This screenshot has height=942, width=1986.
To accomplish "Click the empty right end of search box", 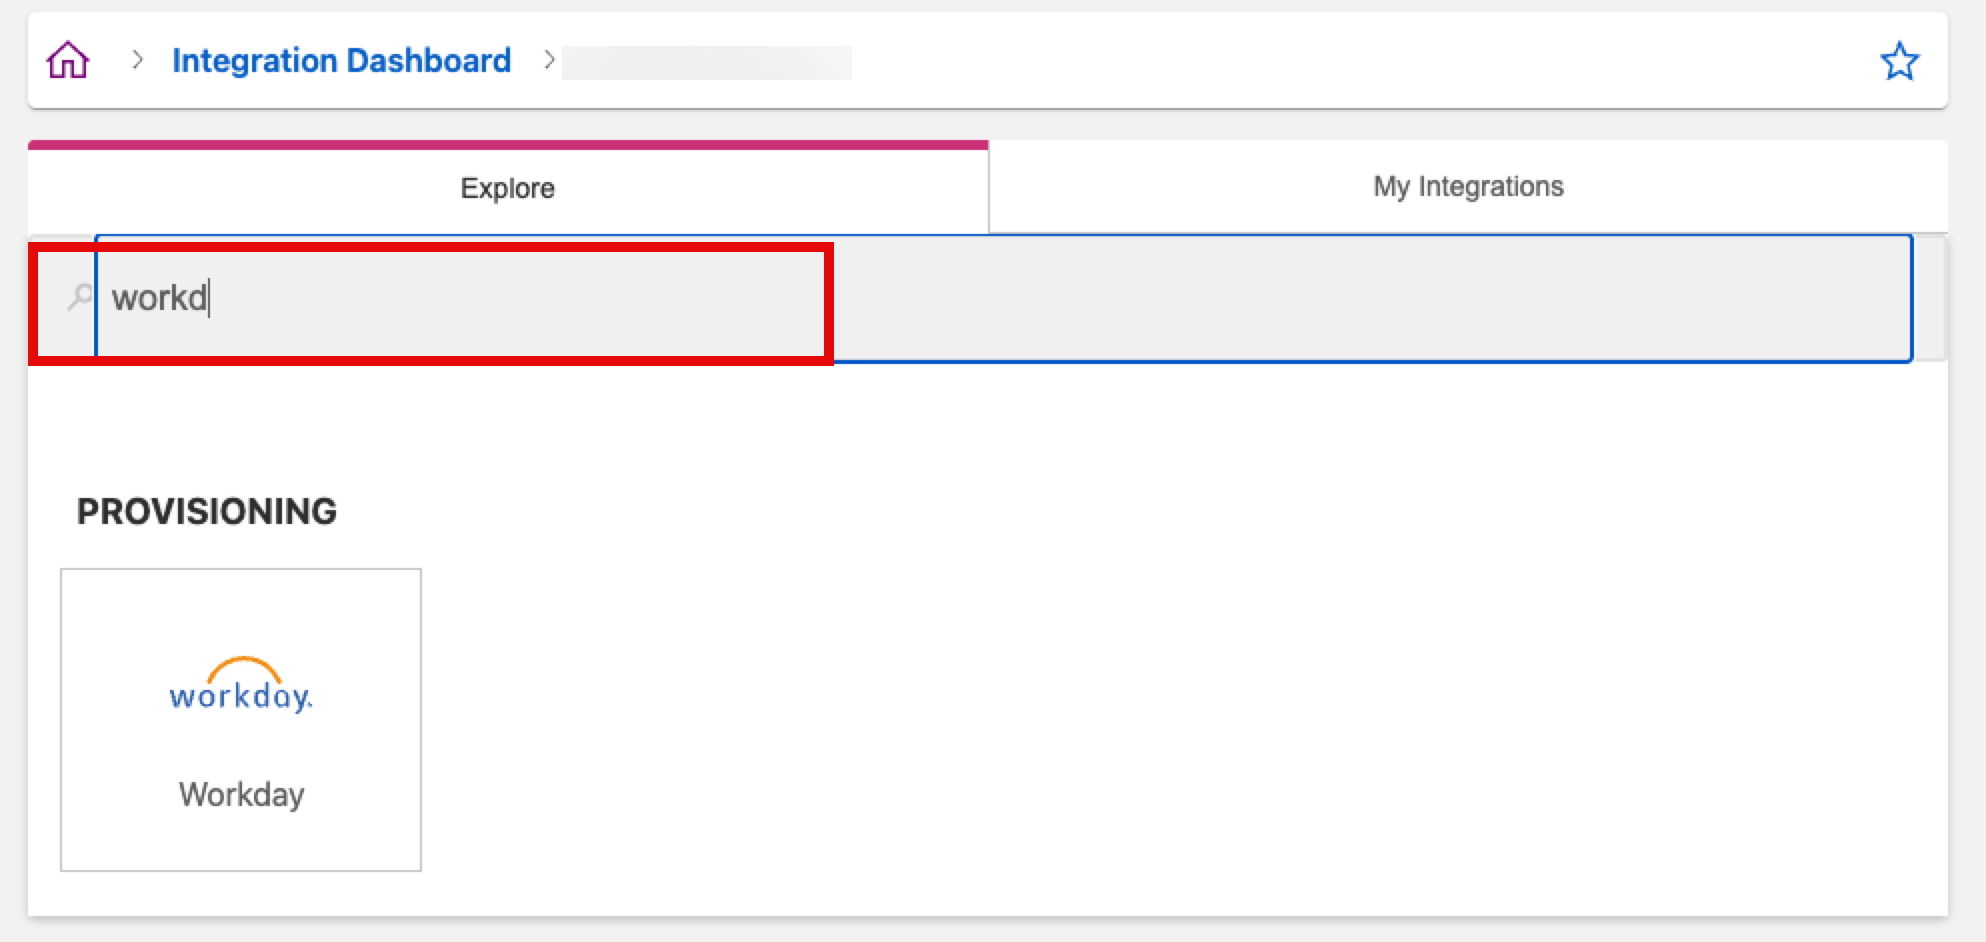I will (1800, 298).
